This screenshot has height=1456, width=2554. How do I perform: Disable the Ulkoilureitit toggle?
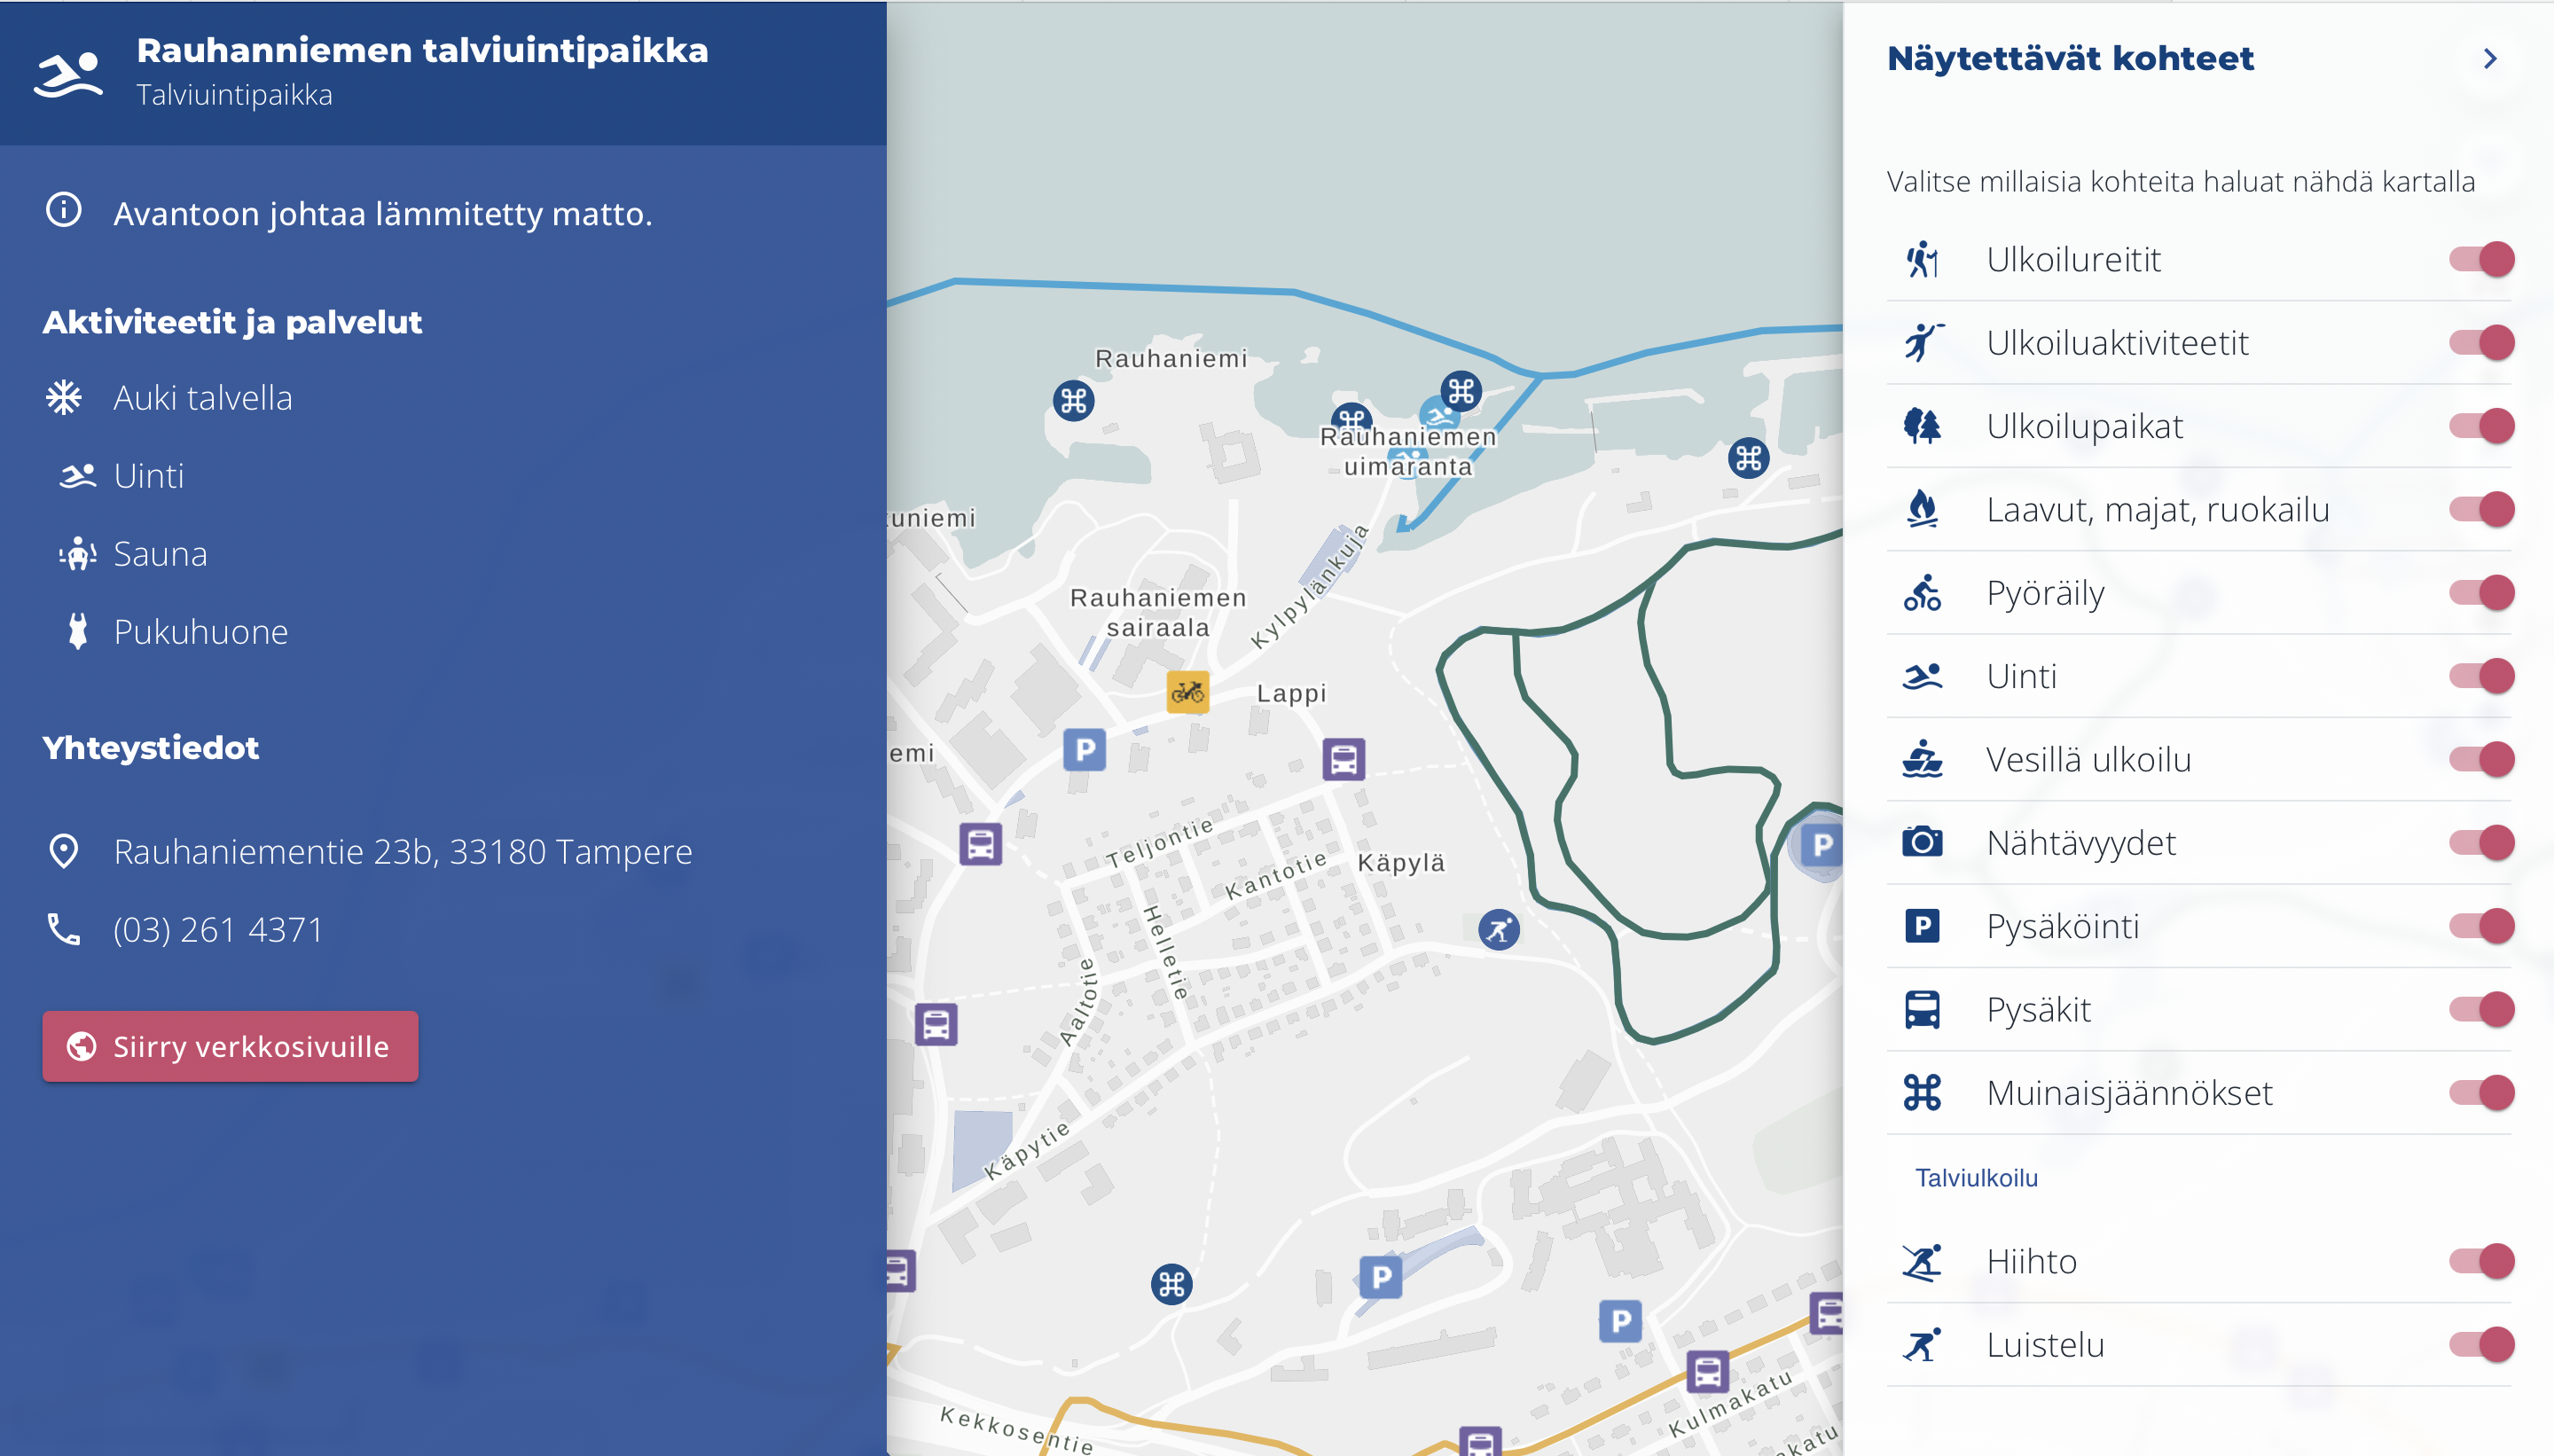(2481, 259)
